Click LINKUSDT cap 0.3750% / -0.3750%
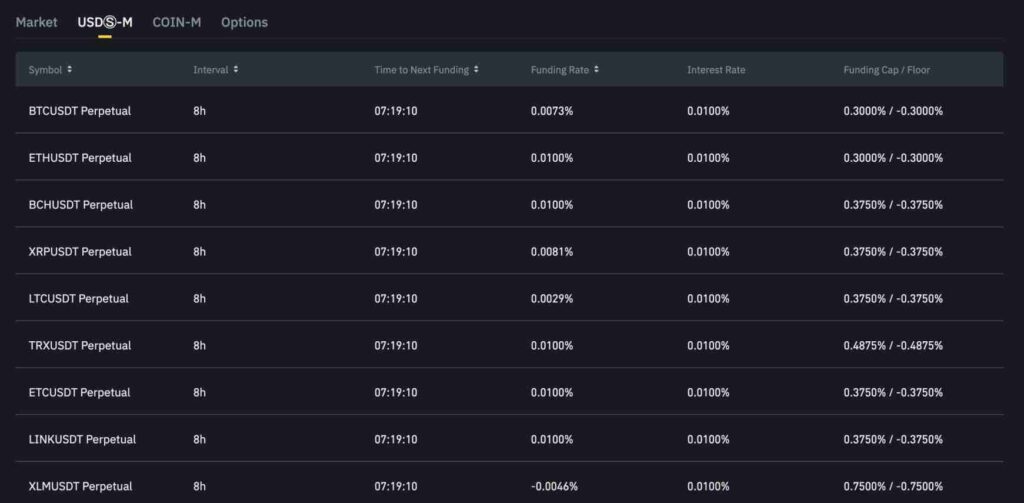Viewport: 1024px width, 503px height. (893, 440)
